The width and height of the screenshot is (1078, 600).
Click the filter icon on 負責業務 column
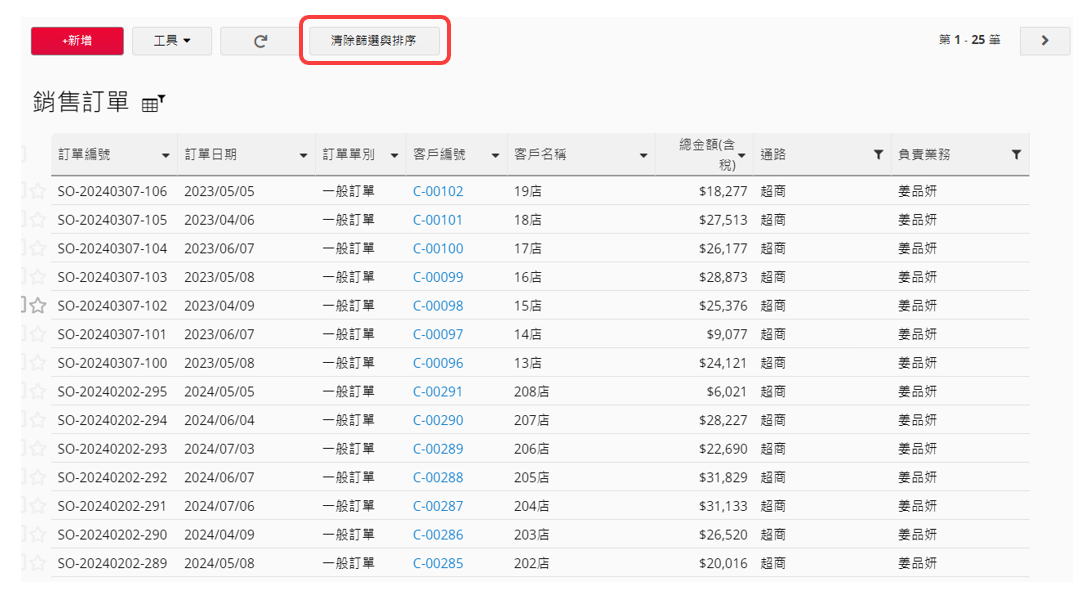click(1016, 155)
